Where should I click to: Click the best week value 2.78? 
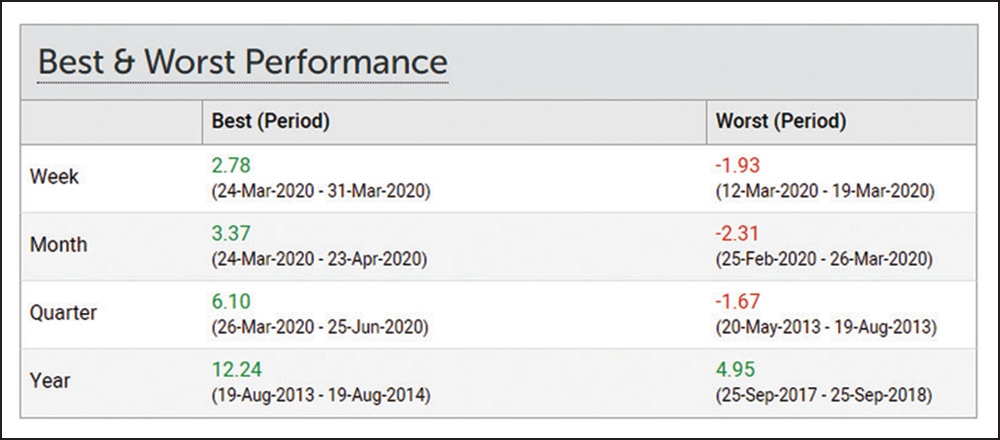pos(229,167)
